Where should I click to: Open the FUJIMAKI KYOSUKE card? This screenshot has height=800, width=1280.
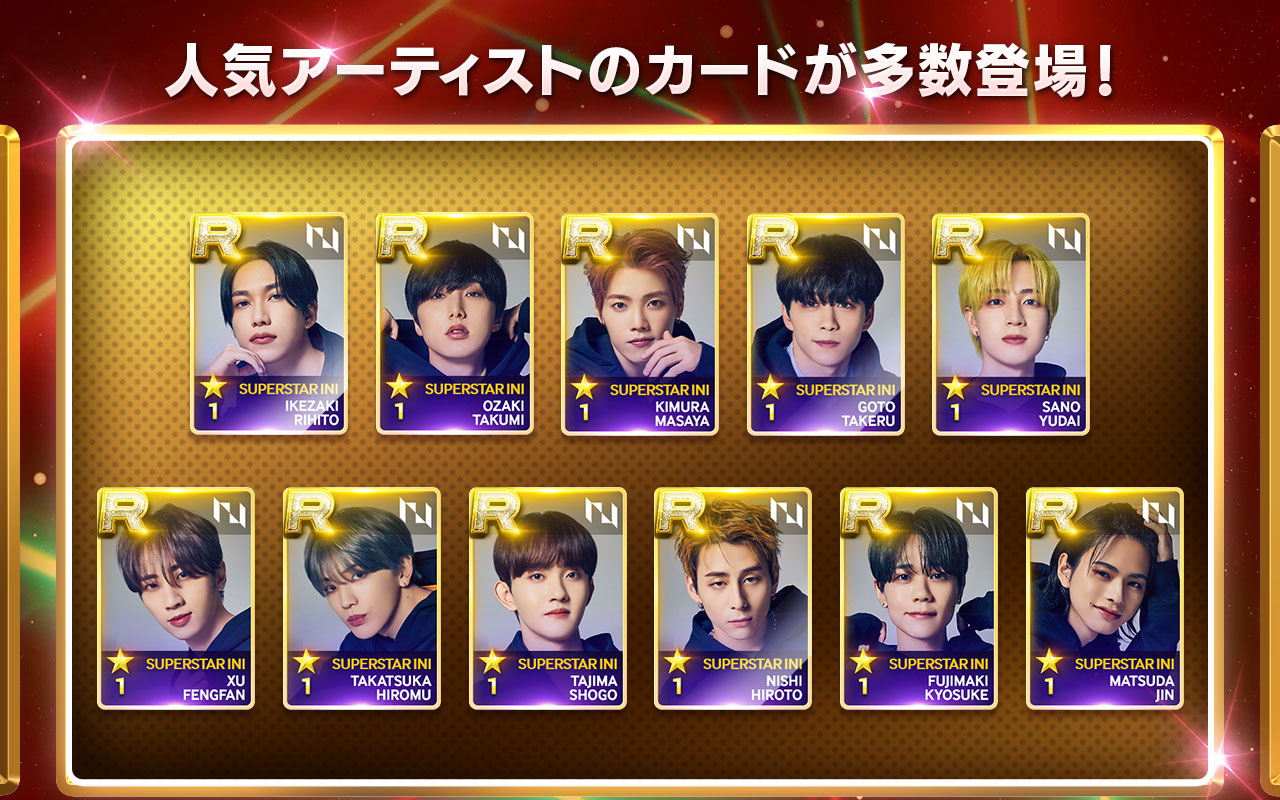[919, 598]
